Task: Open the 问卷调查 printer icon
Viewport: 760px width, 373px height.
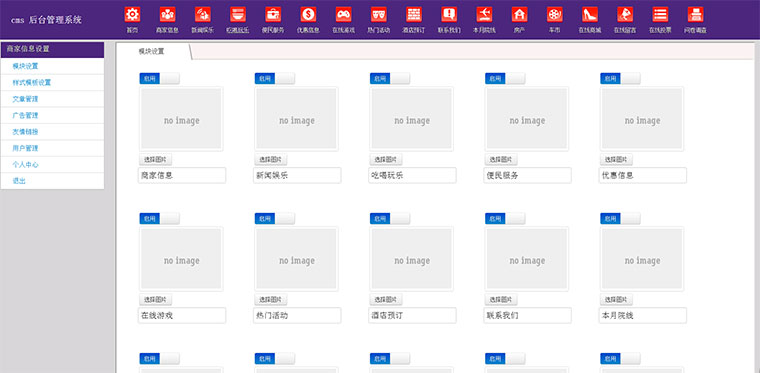Action: click(x=696, y=15)
